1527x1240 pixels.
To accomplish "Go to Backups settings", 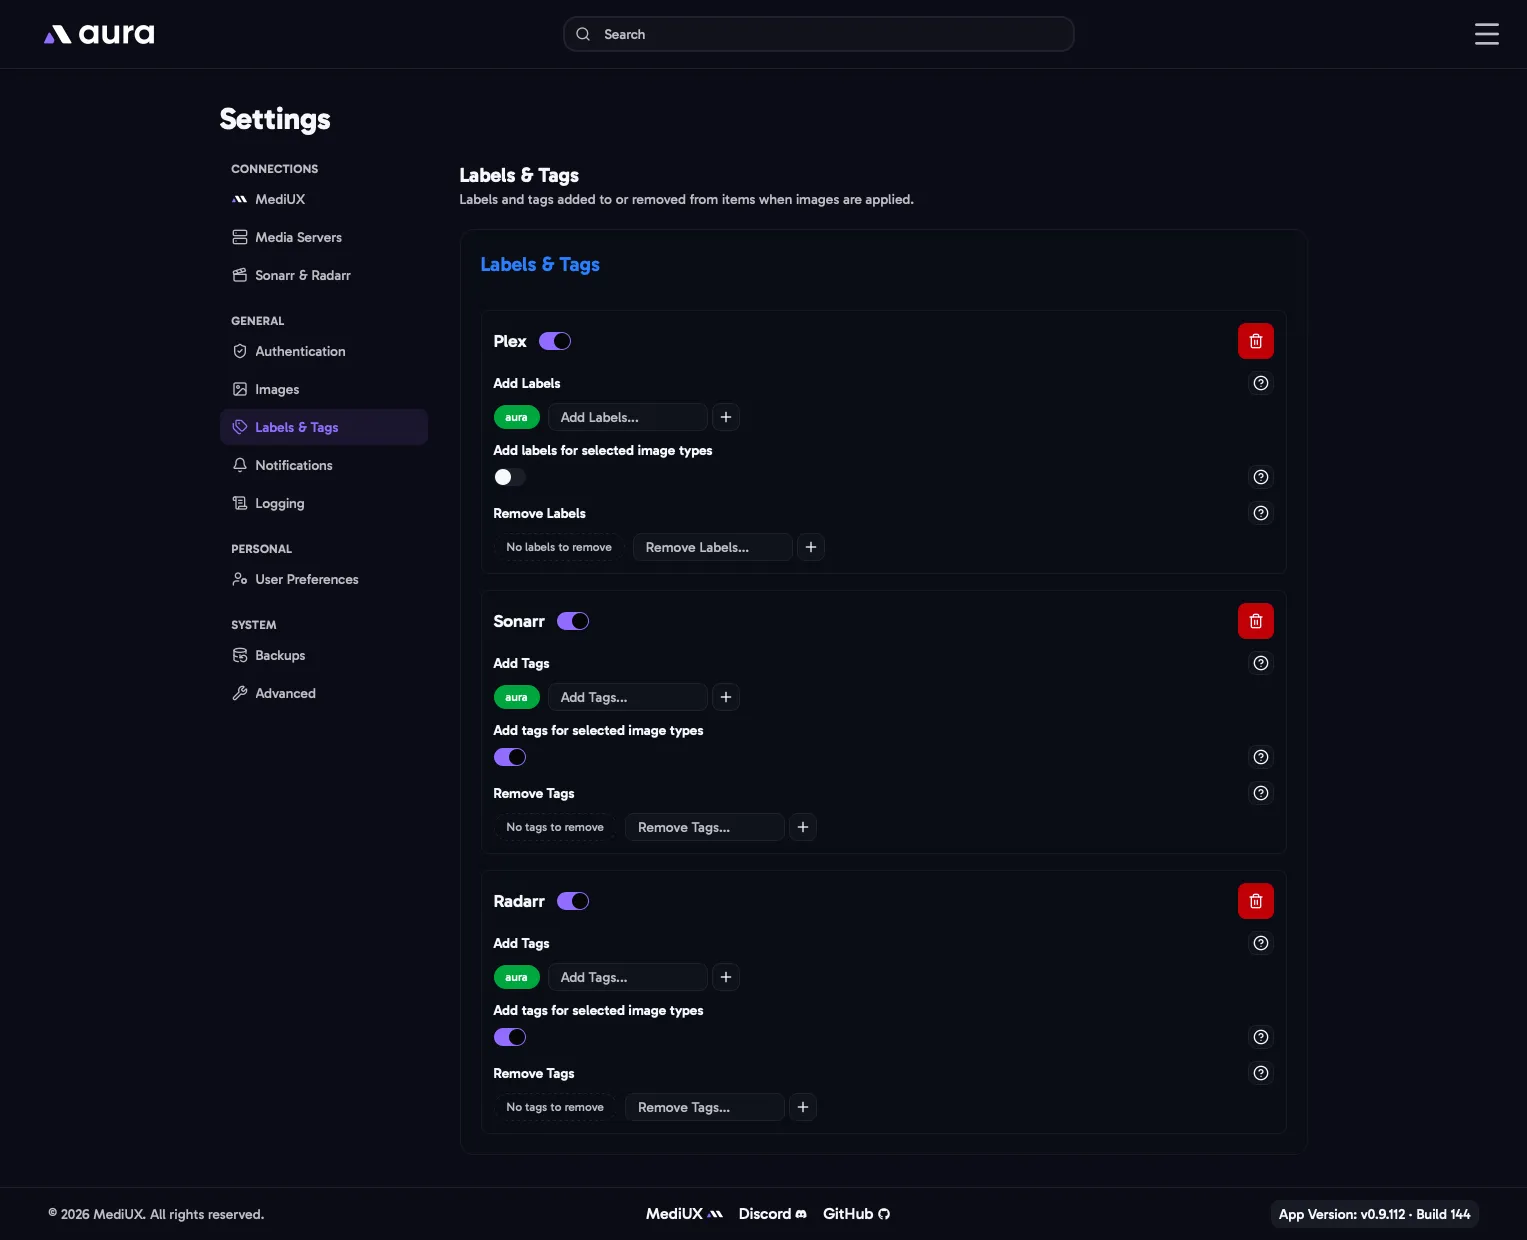I will click(324, 655).
